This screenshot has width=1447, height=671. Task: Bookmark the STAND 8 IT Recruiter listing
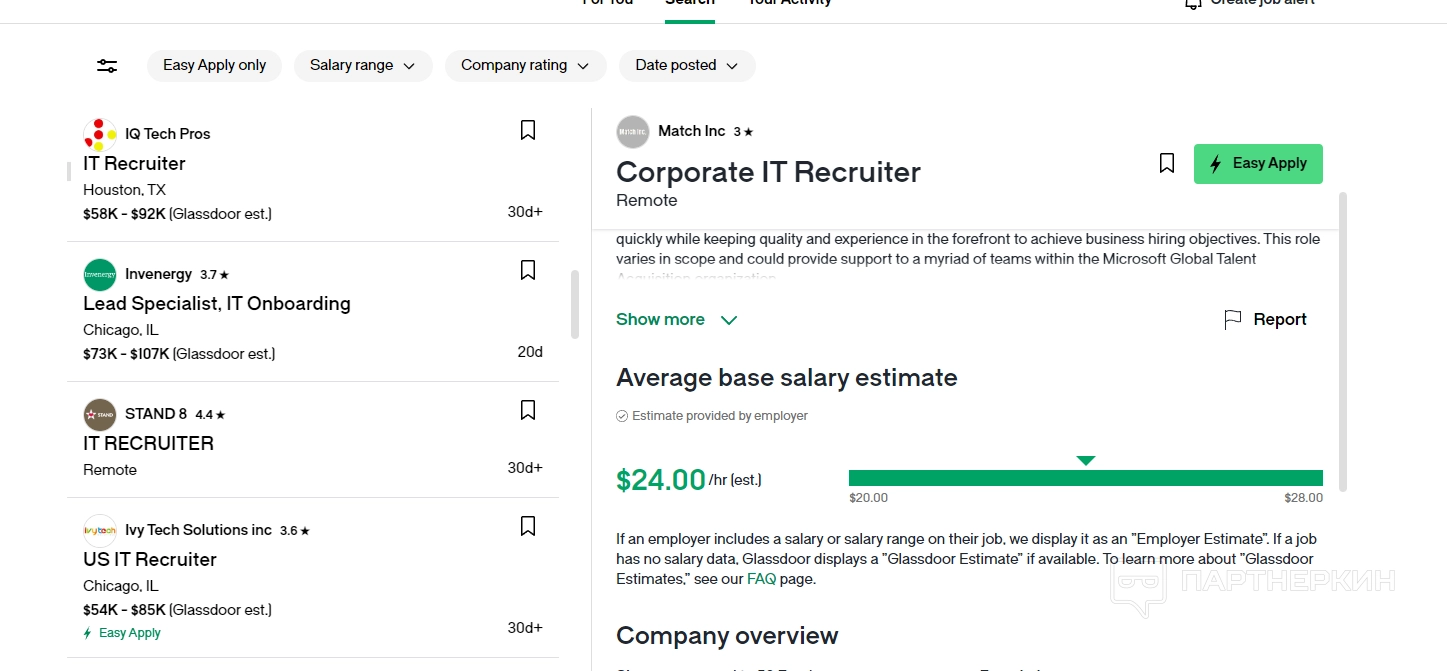coord(528,410)
